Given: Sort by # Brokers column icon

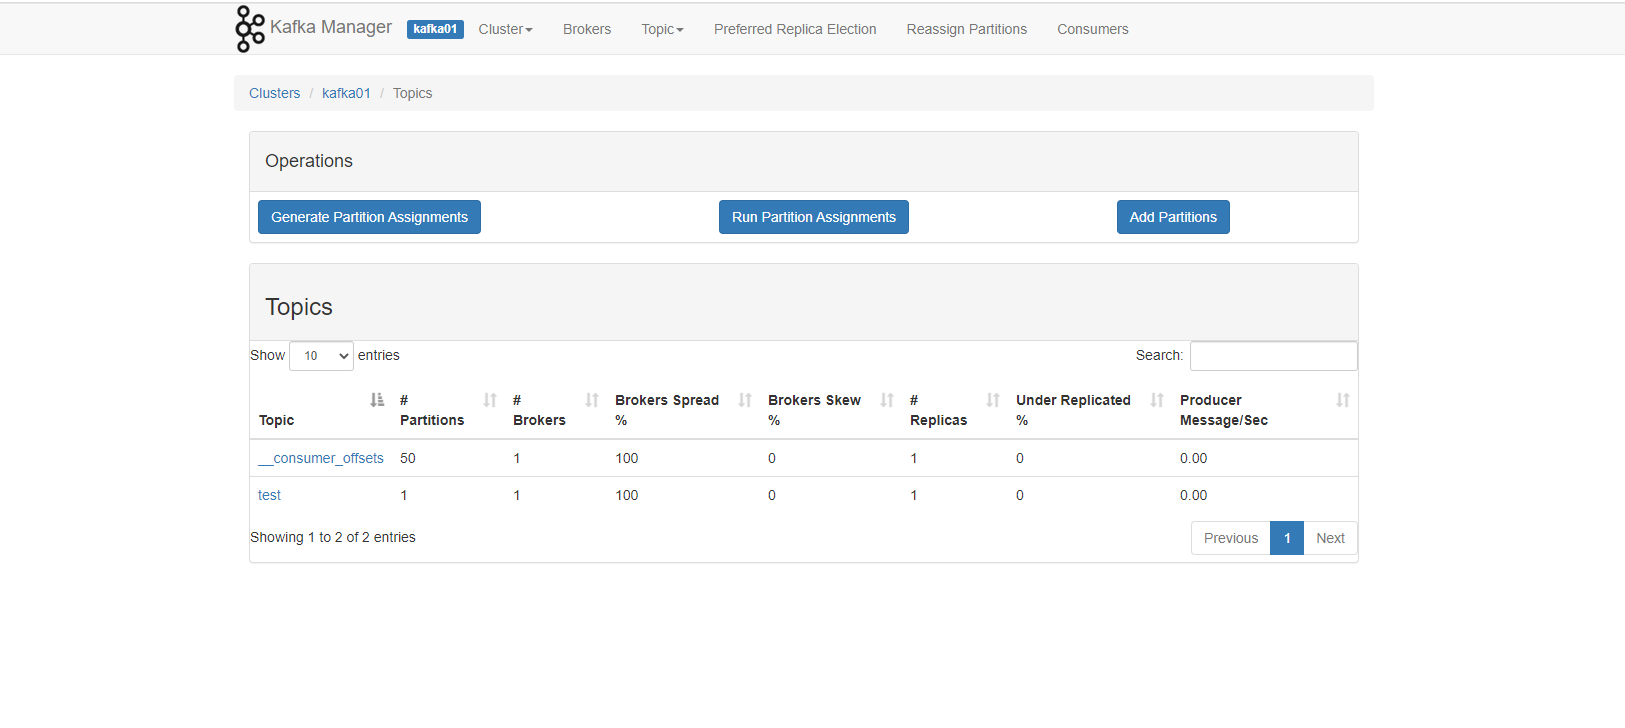Looking at the screenshot, I should [592, 400].
